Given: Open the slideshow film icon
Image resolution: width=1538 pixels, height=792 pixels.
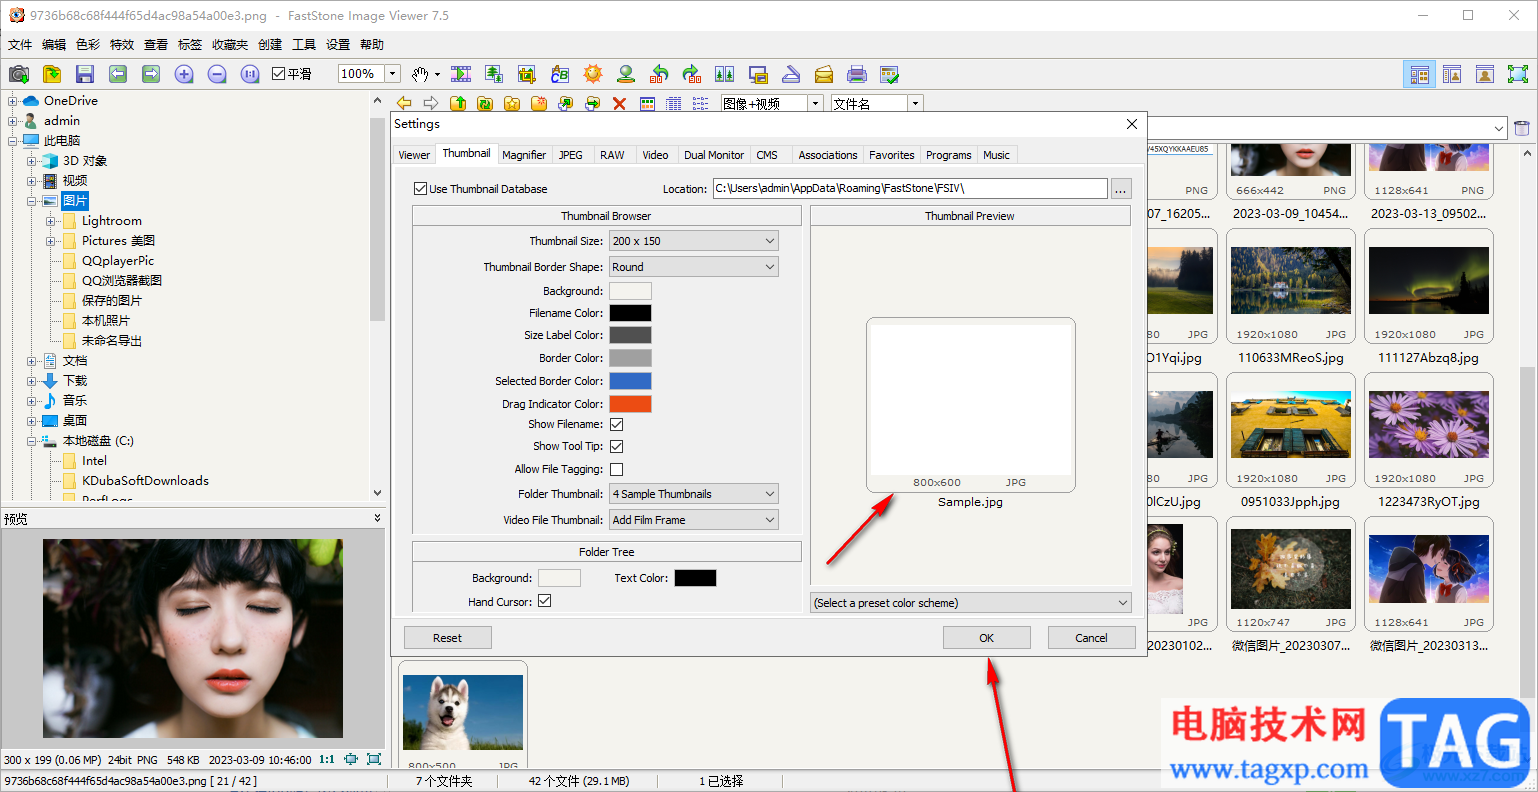Looking at the screenshot, I should click(x=461, y=74).
